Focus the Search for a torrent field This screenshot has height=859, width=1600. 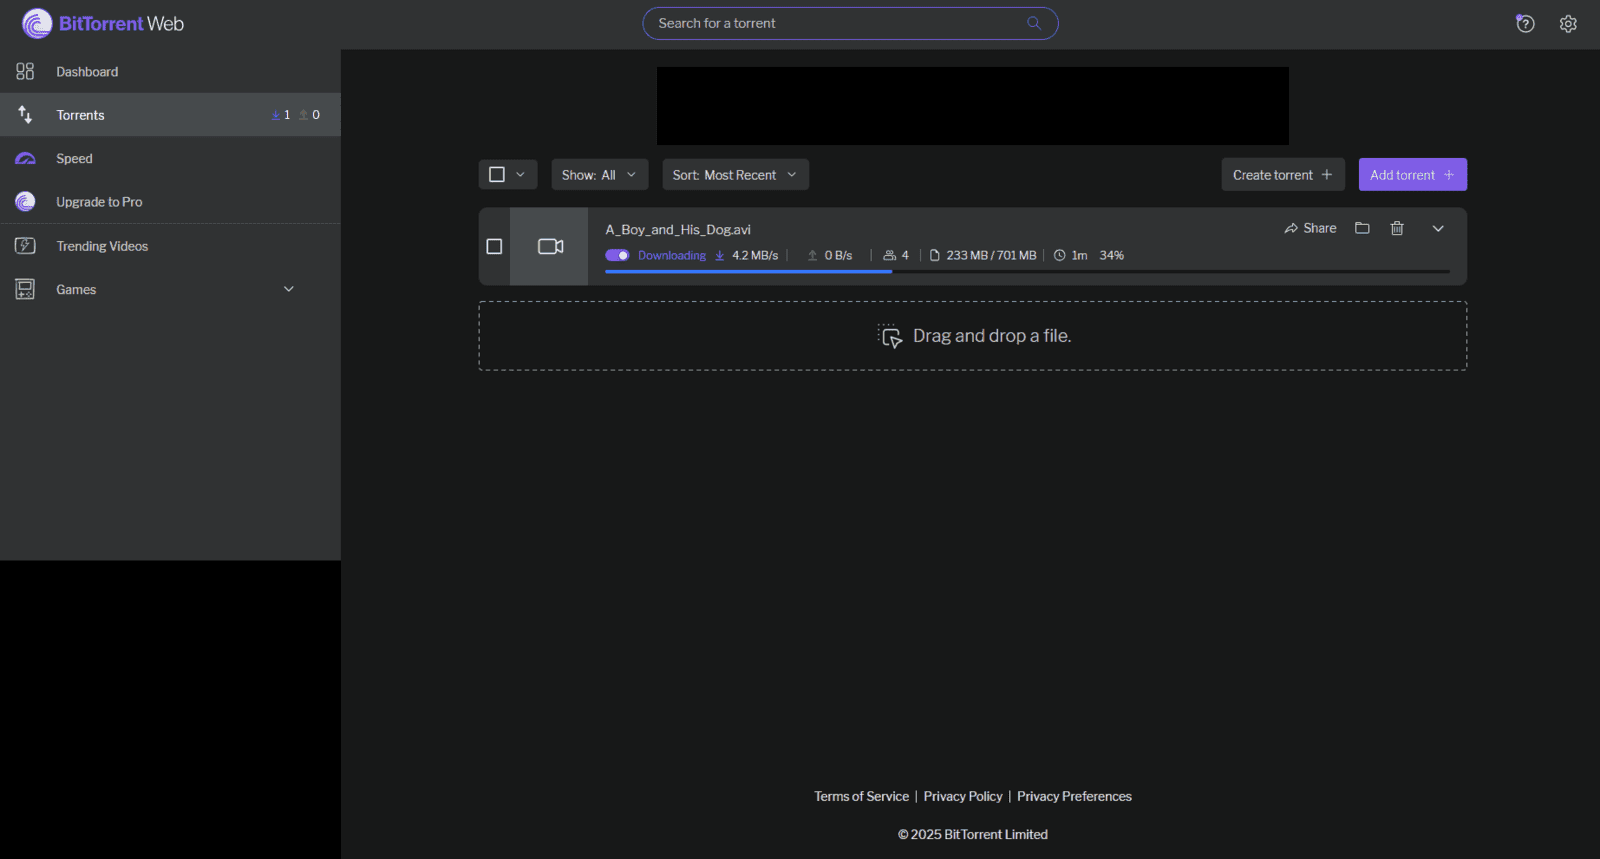pyautogui.click(x=850, y=23)
